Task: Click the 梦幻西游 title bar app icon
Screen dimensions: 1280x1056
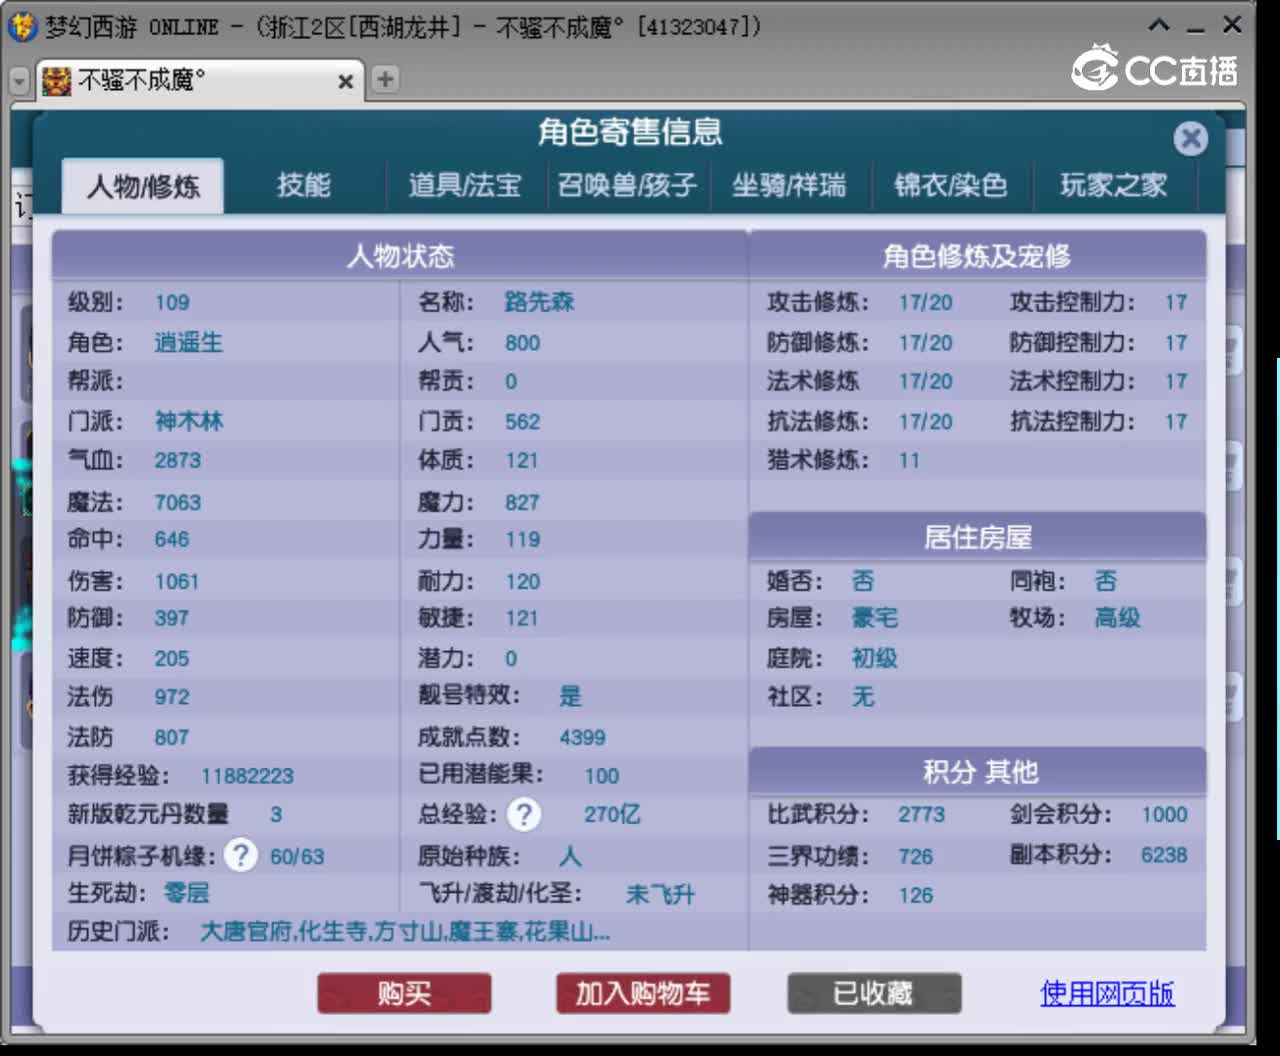Action: [x=21, y=26]
